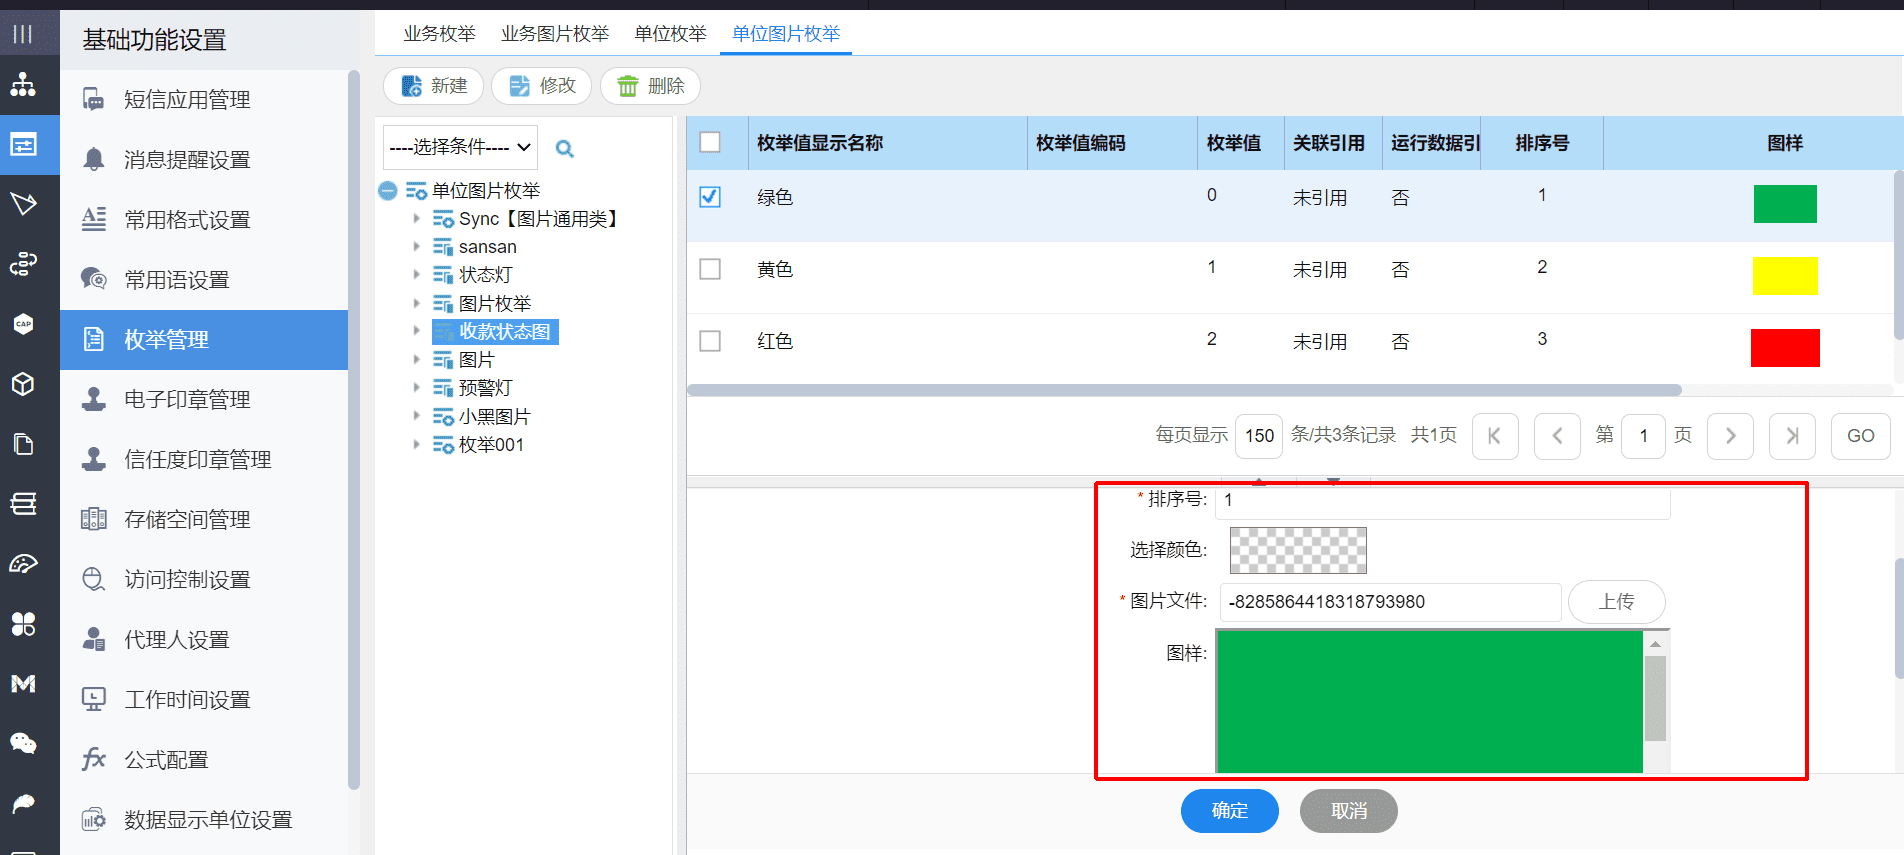The height and width of the screenshot is (855, 1904).
Task: Click the 排序号 input field
Action: tap(1443, 502)
